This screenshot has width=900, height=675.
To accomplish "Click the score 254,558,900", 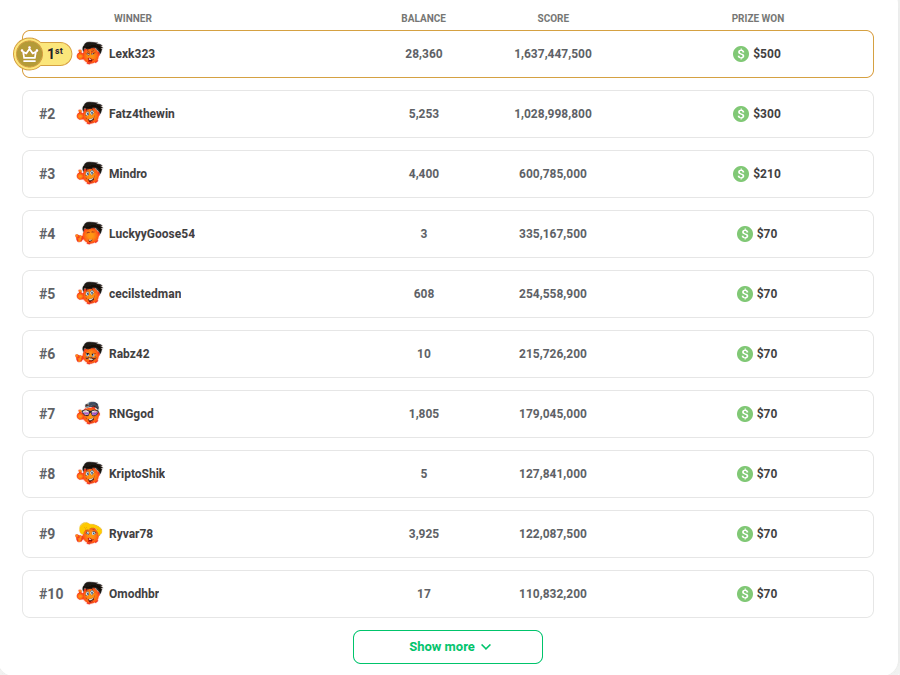I will (x=553, y=294).
